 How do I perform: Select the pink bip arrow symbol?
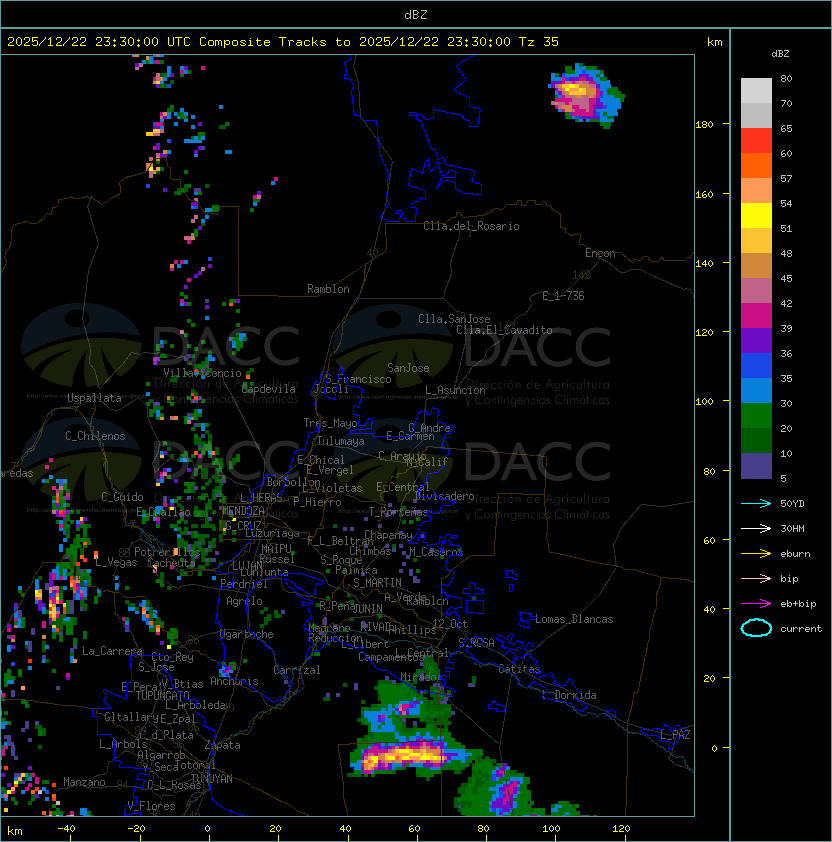[x=756, y=578]
